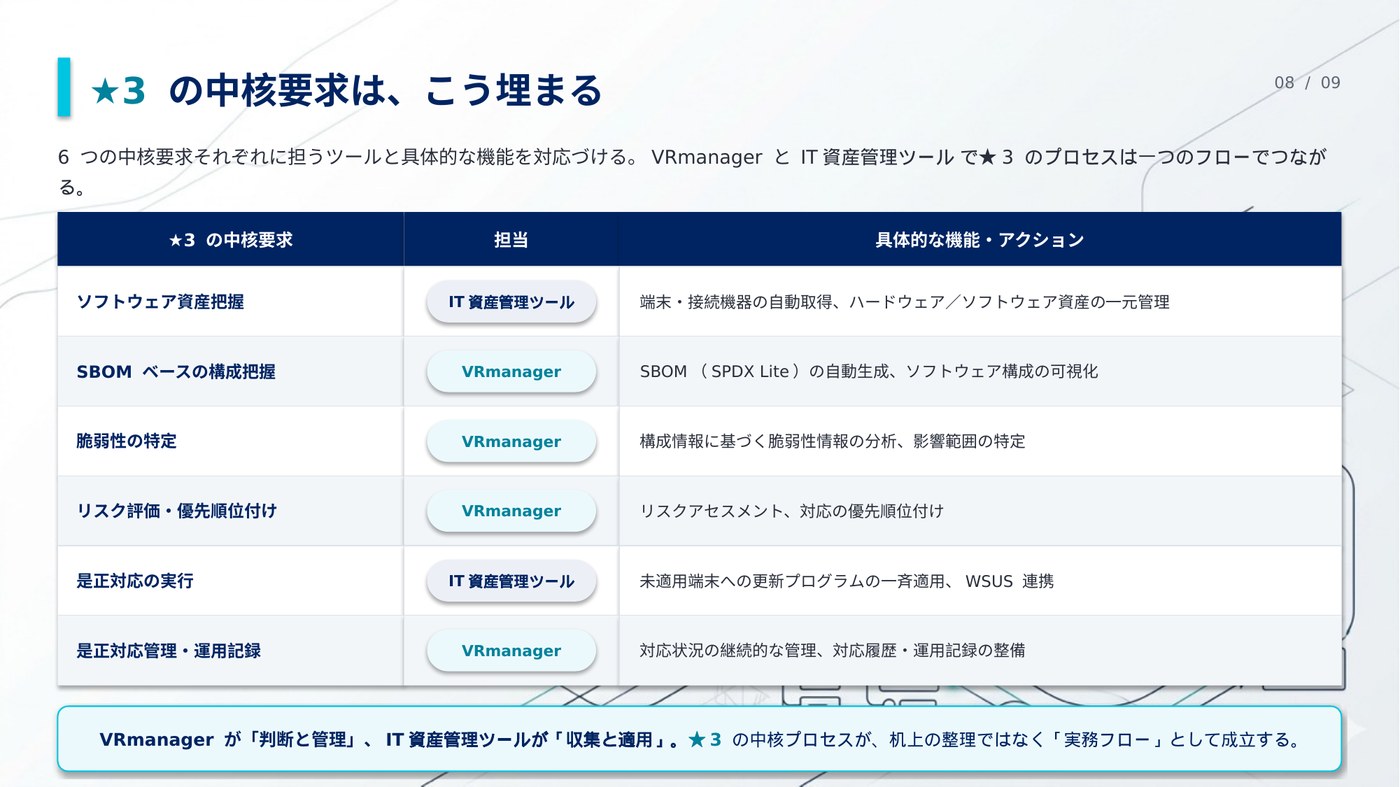Click the '★3 の中核要求' column header

tap(231, 240)
